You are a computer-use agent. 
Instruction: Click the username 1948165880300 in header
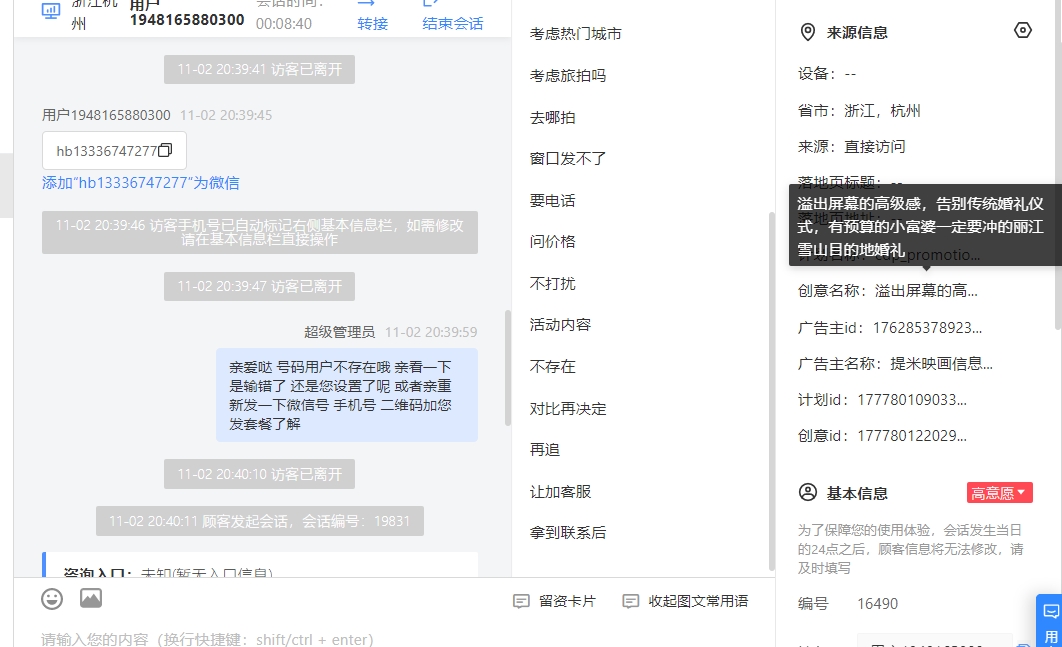(187, 20)
